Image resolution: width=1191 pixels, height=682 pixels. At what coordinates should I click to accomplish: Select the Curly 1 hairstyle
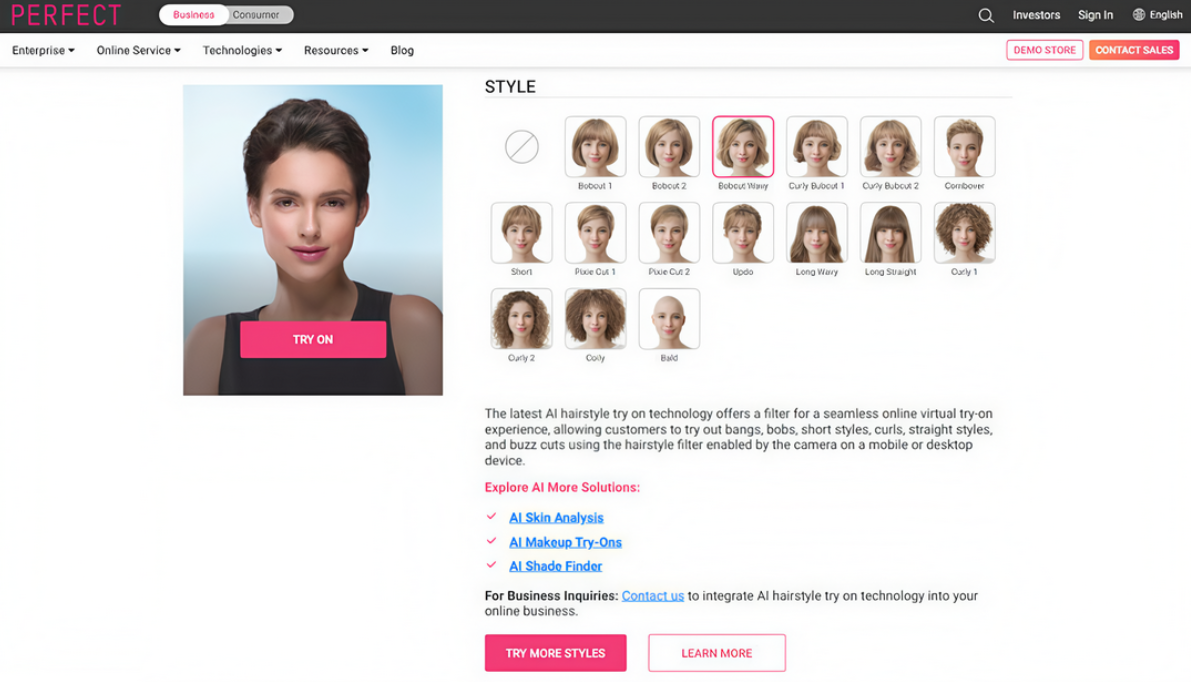tap(964, 232)
